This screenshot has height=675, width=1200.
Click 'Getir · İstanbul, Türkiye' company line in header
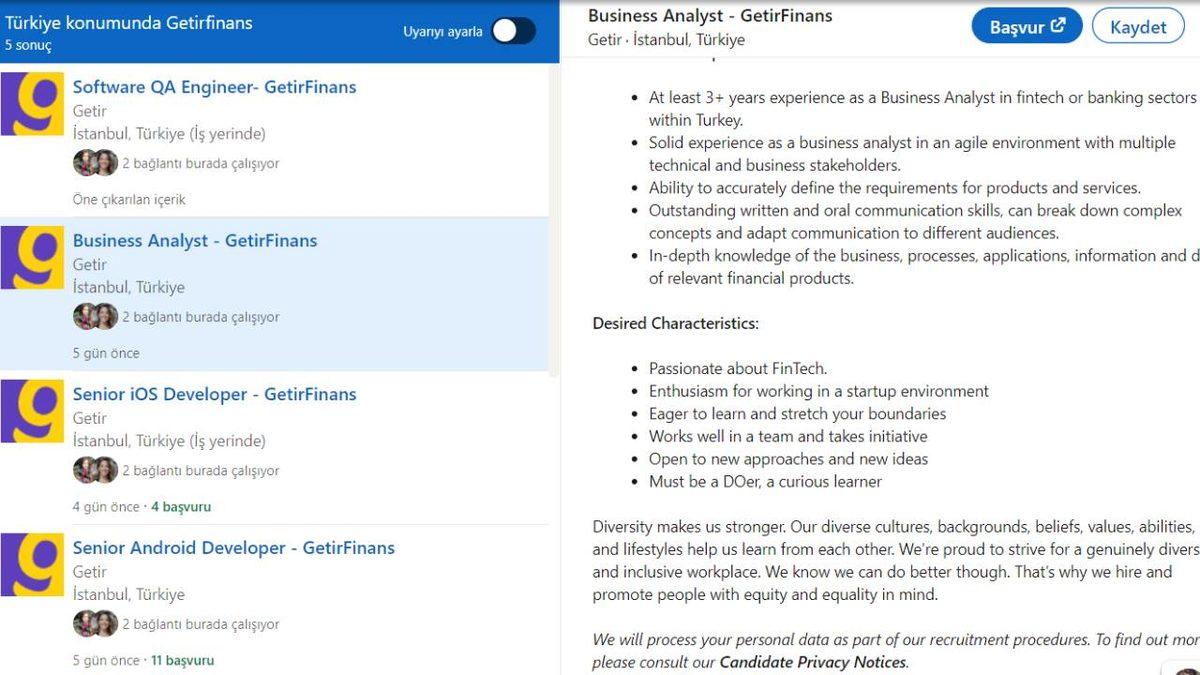click(x=666, y=40)
